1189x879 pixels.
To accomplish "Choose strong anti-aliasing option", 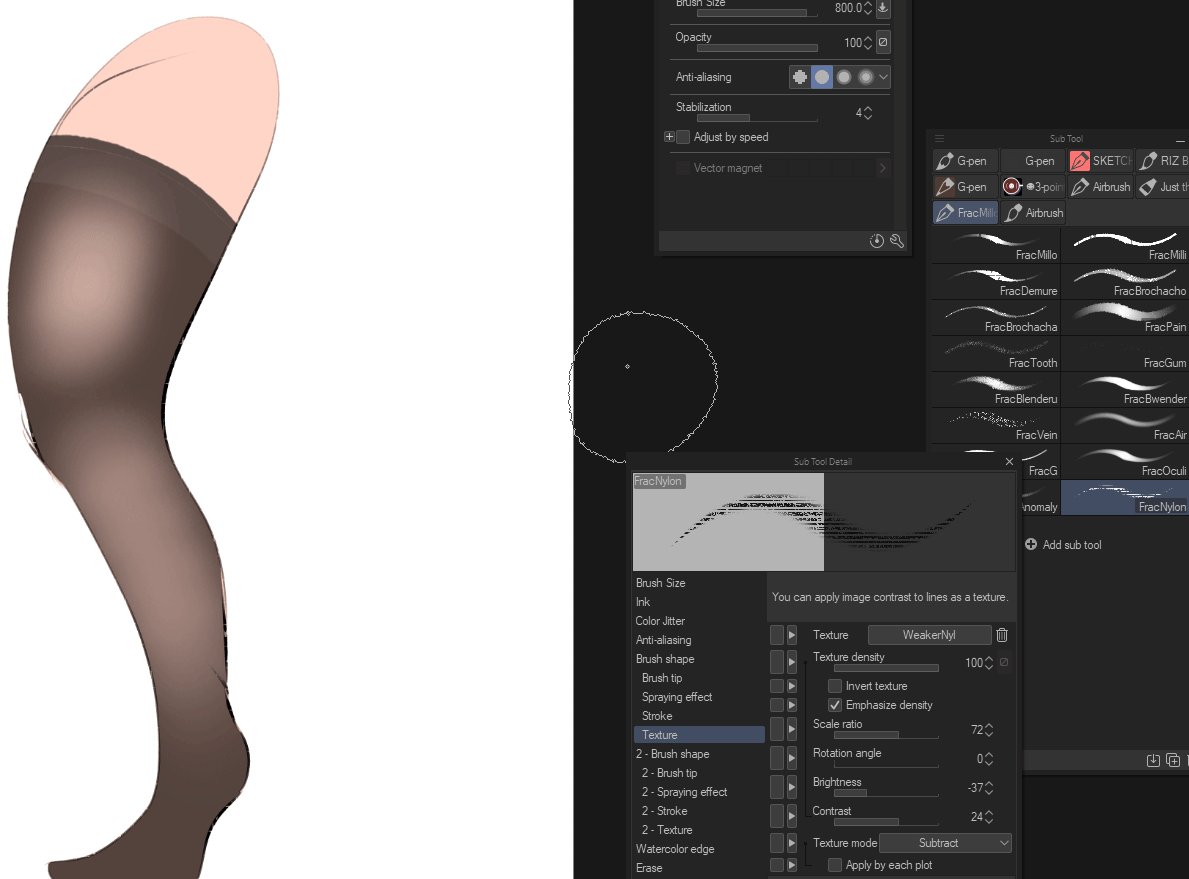I will click(865, 77).
